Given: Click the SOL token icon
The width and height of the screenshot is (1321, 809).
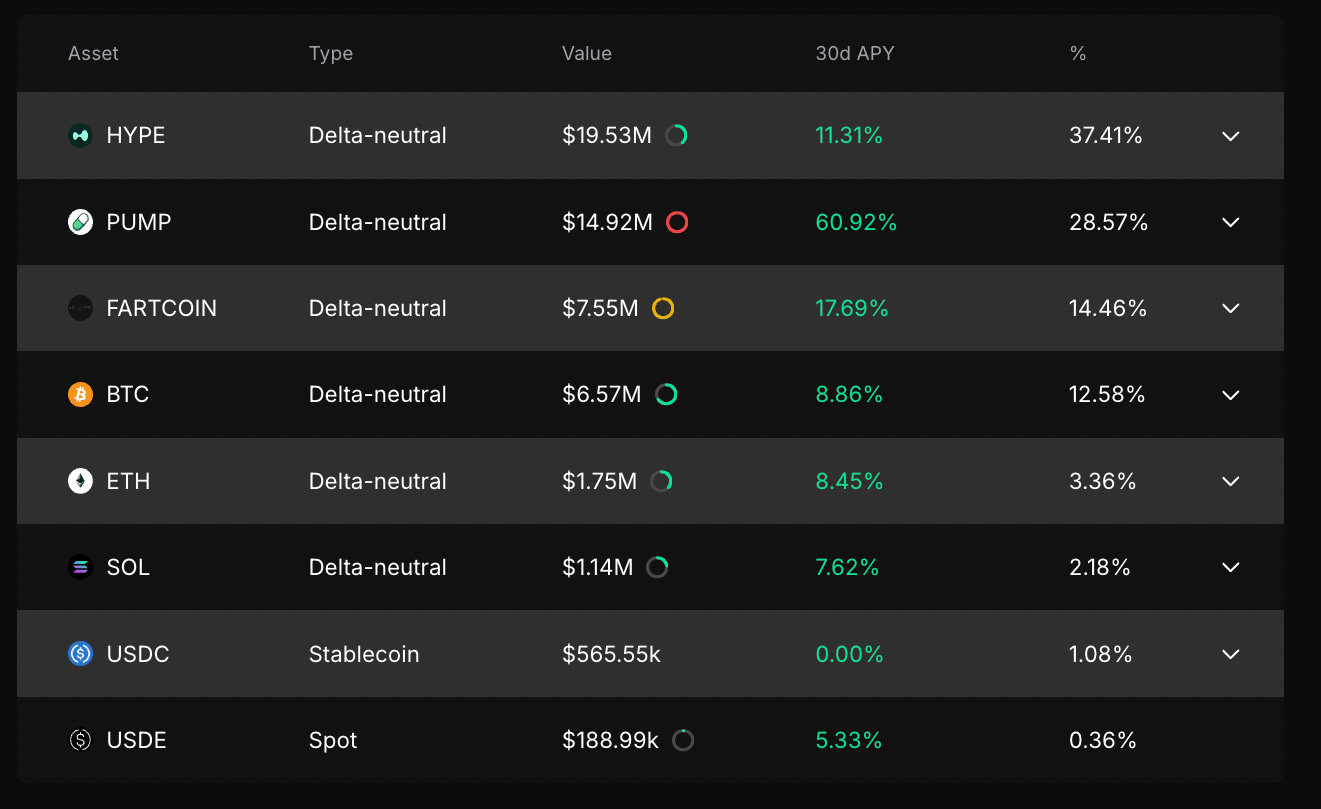Looking at the screenshot, I should click(80, 568).
